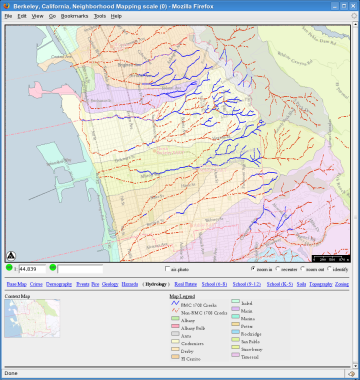Screen dimensions: 360x380
Task: Click the compass logo icon on map corner
Action: [x=11, y=256]
